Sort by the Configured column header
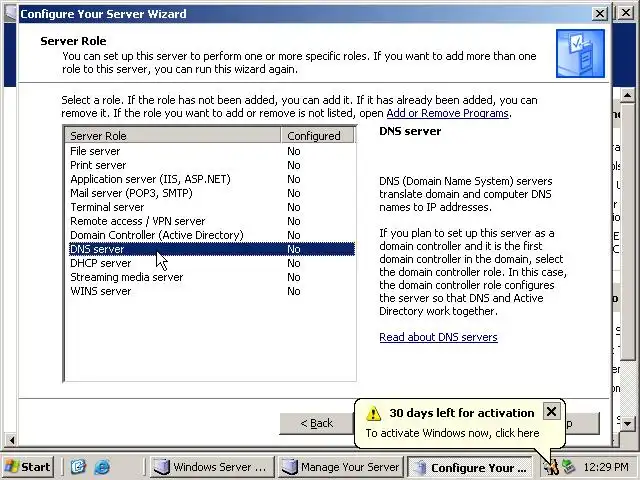Image resolution: width=640 pixels, height=480 pixels. coord(318,136)
